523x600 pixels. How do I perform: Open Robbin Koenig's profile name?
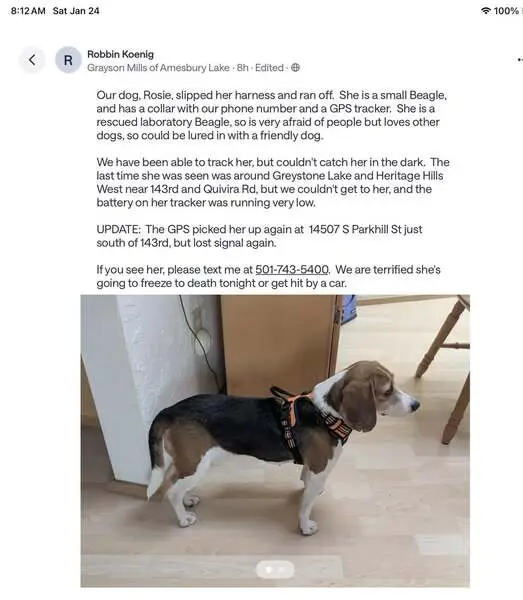[121, 54]
